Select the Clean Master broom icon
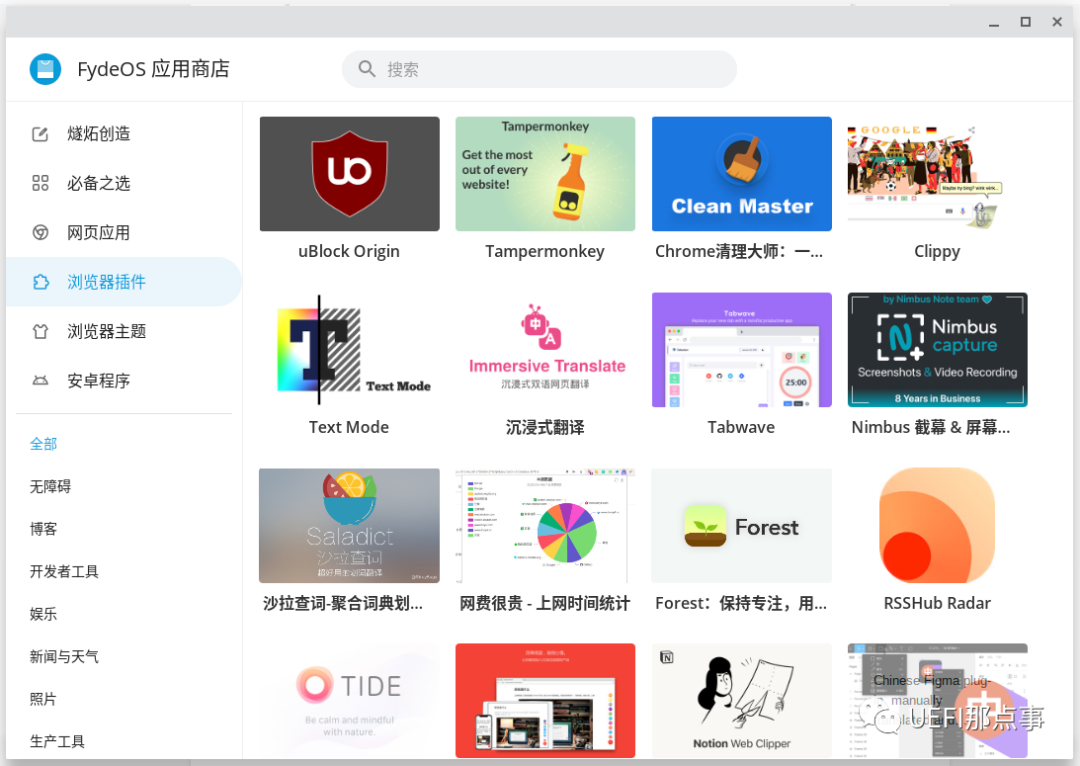The height and width of the screenshot is (766, 1080). 741,160
